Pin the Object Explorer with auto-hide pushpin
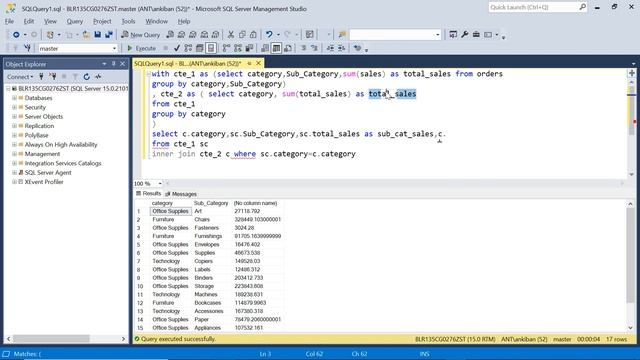Image resolution: width=640 pixels, height=360 pixels. (113, 64)
